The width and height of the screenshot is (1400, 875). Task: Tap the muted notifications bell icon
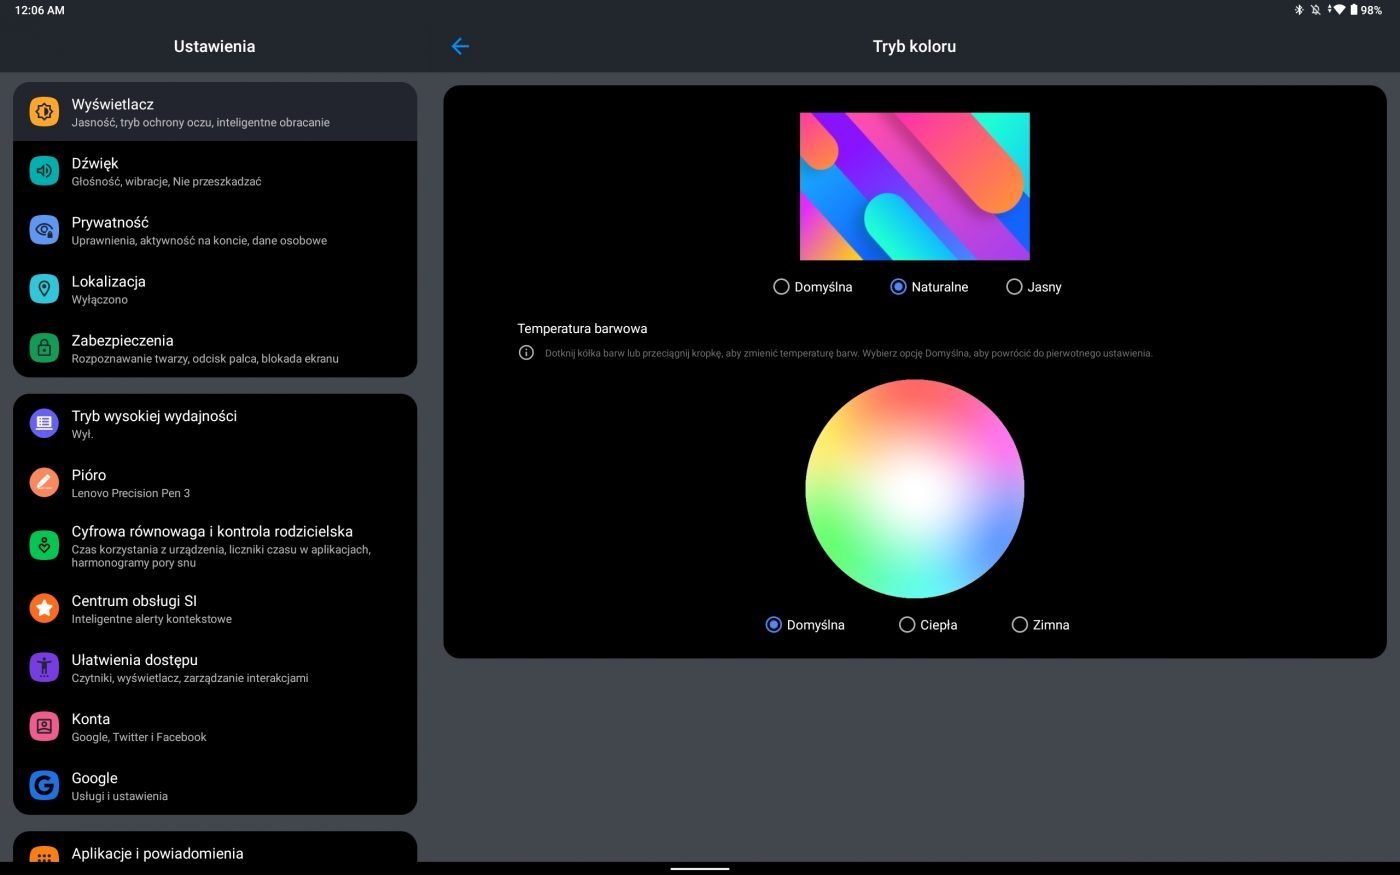tap(1316, 10)
